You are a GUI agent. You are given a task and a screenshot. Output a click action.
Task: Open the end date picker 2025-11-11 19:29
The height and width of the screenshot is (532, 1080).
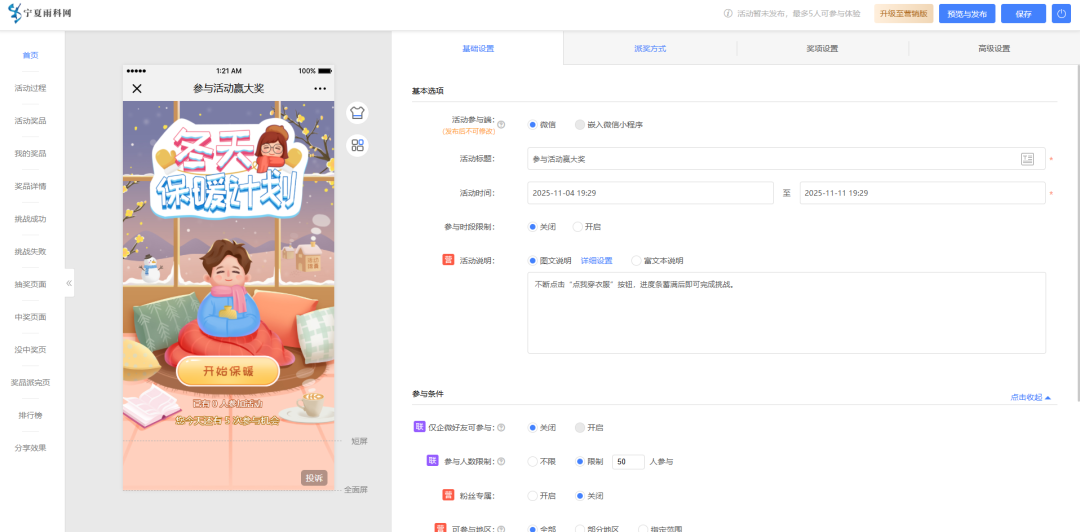(x=922, y=193)
